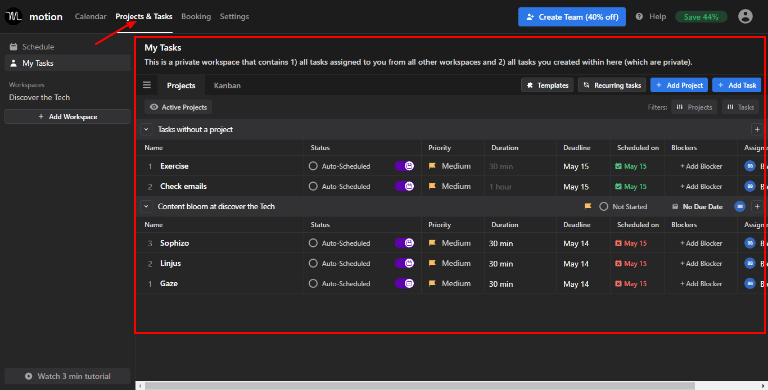This screenshot has width=768, height=390.
Task: Click Create Team (40% off) button
Action: 572,17
